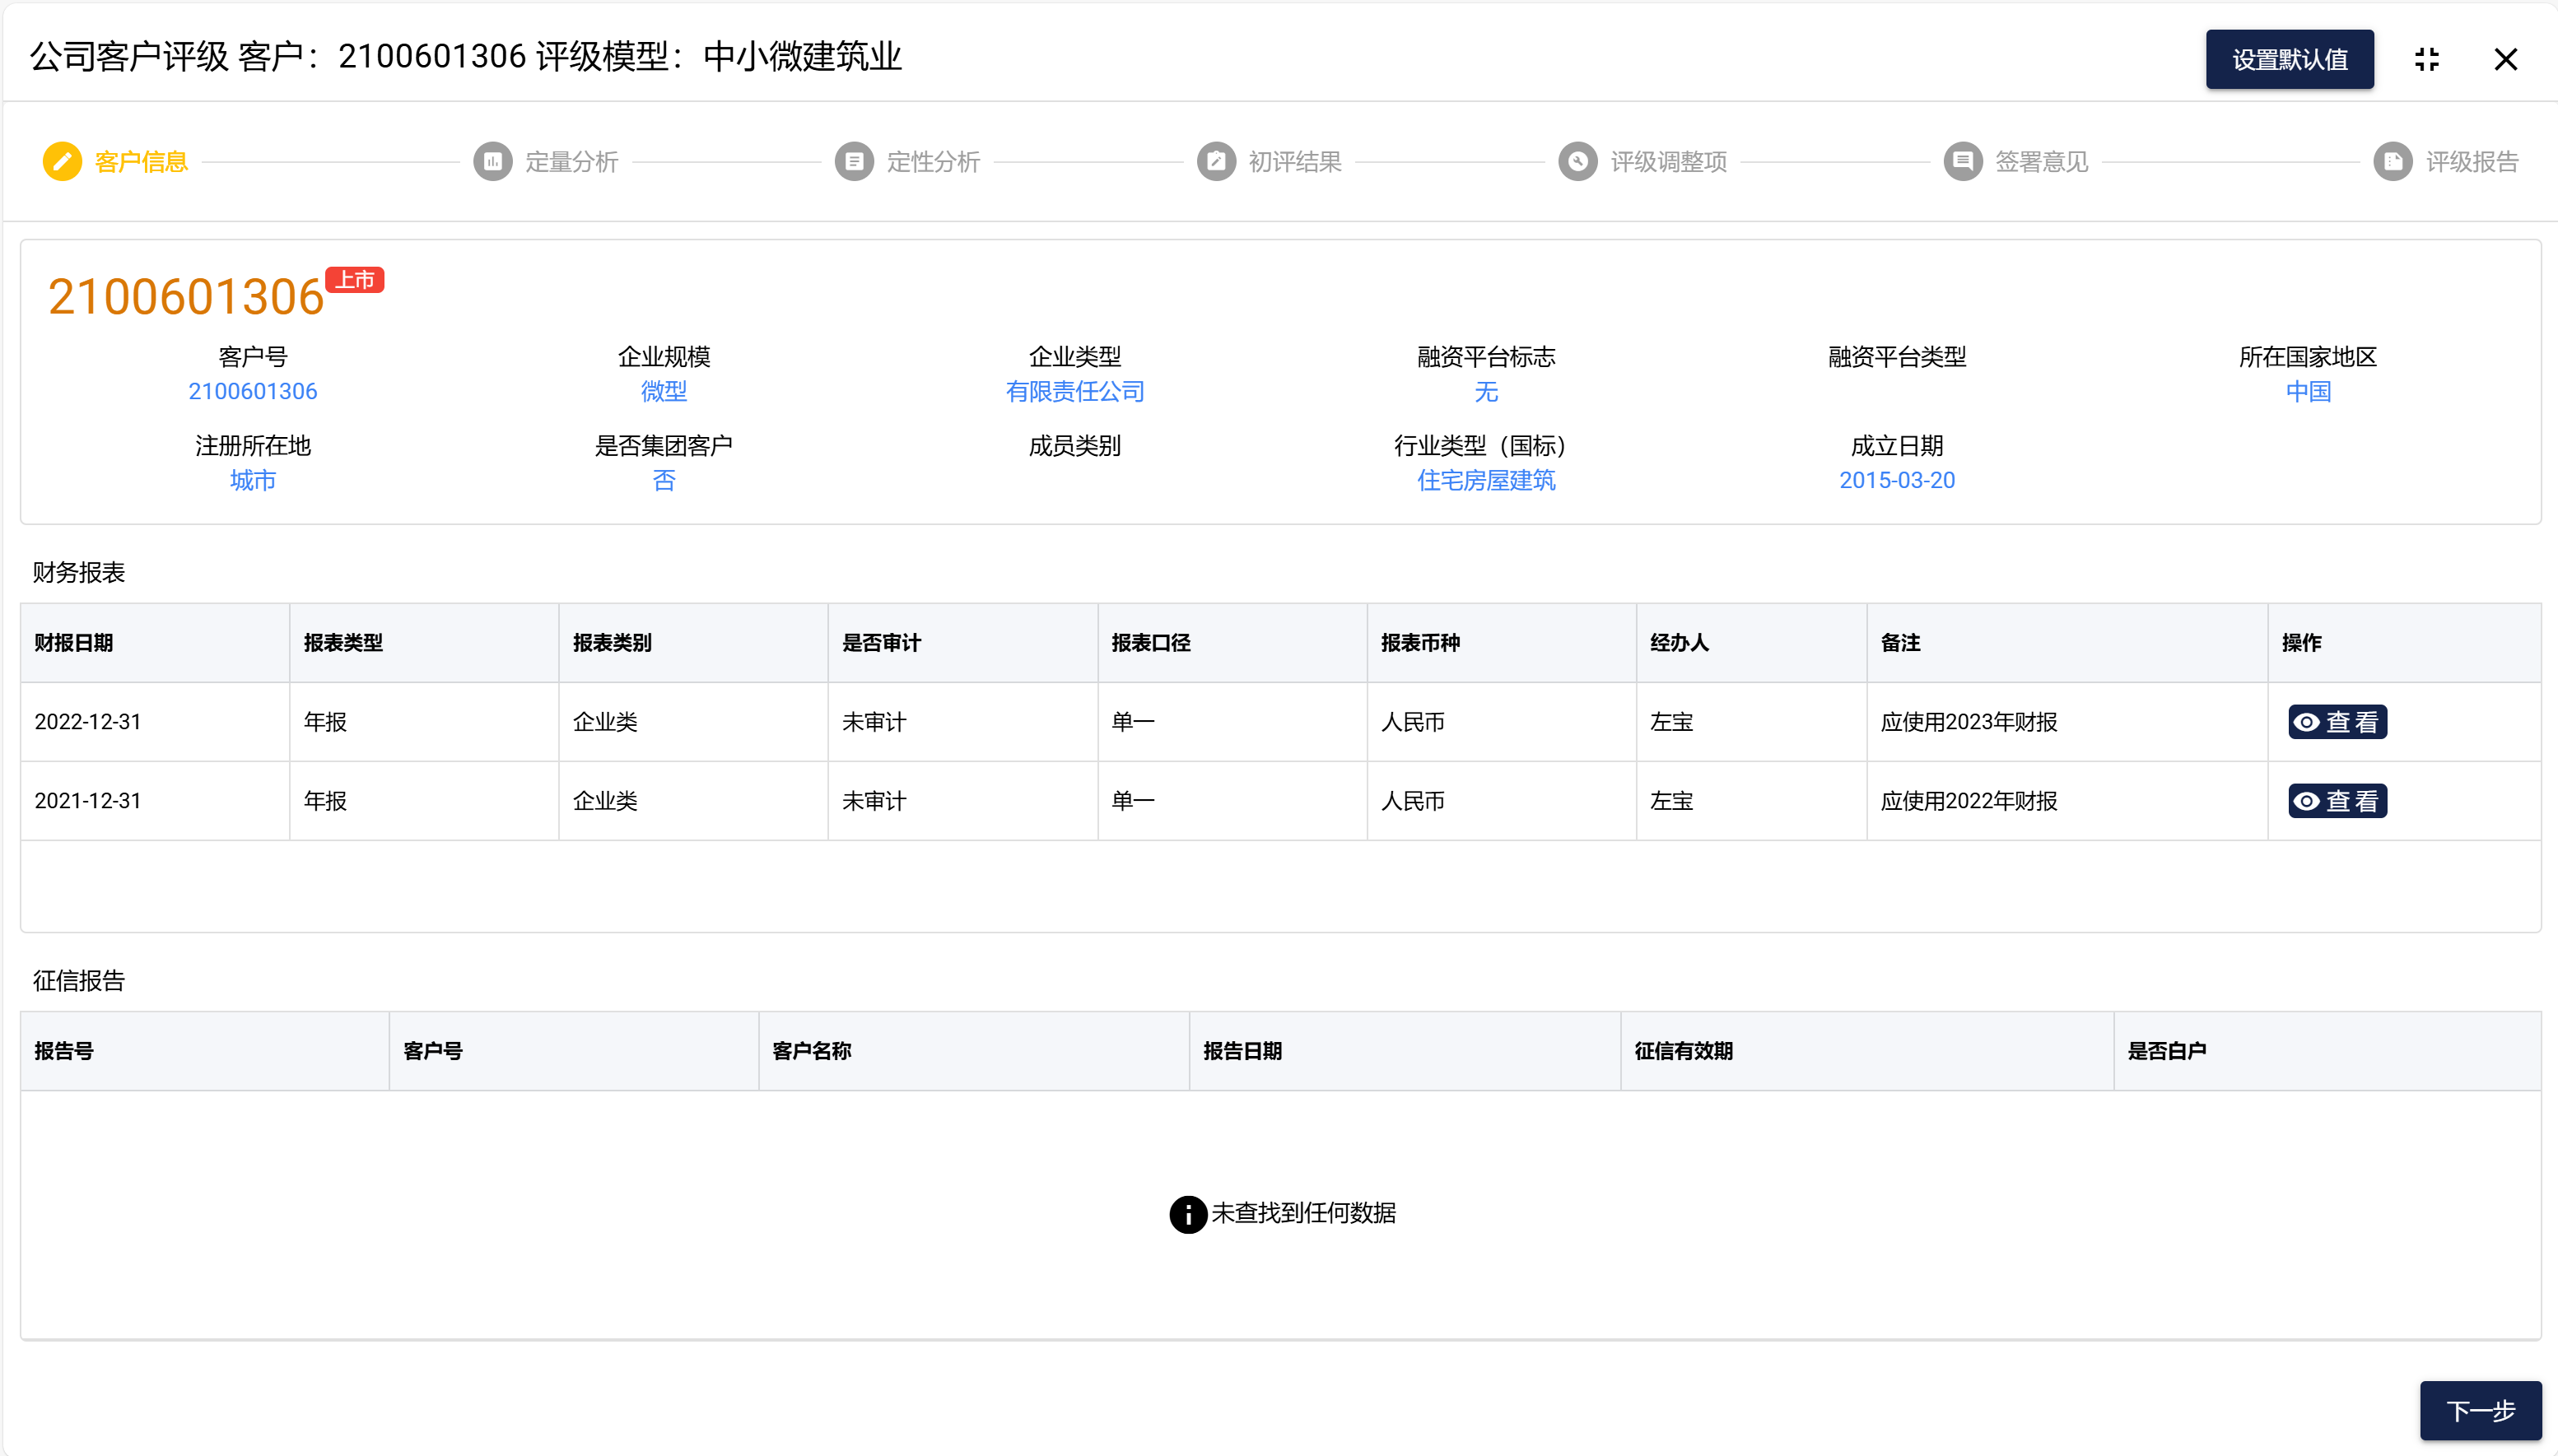Click the red 上市 badge
The width and height of the screenshot is (2558, 1456).
tap(355, 280)
